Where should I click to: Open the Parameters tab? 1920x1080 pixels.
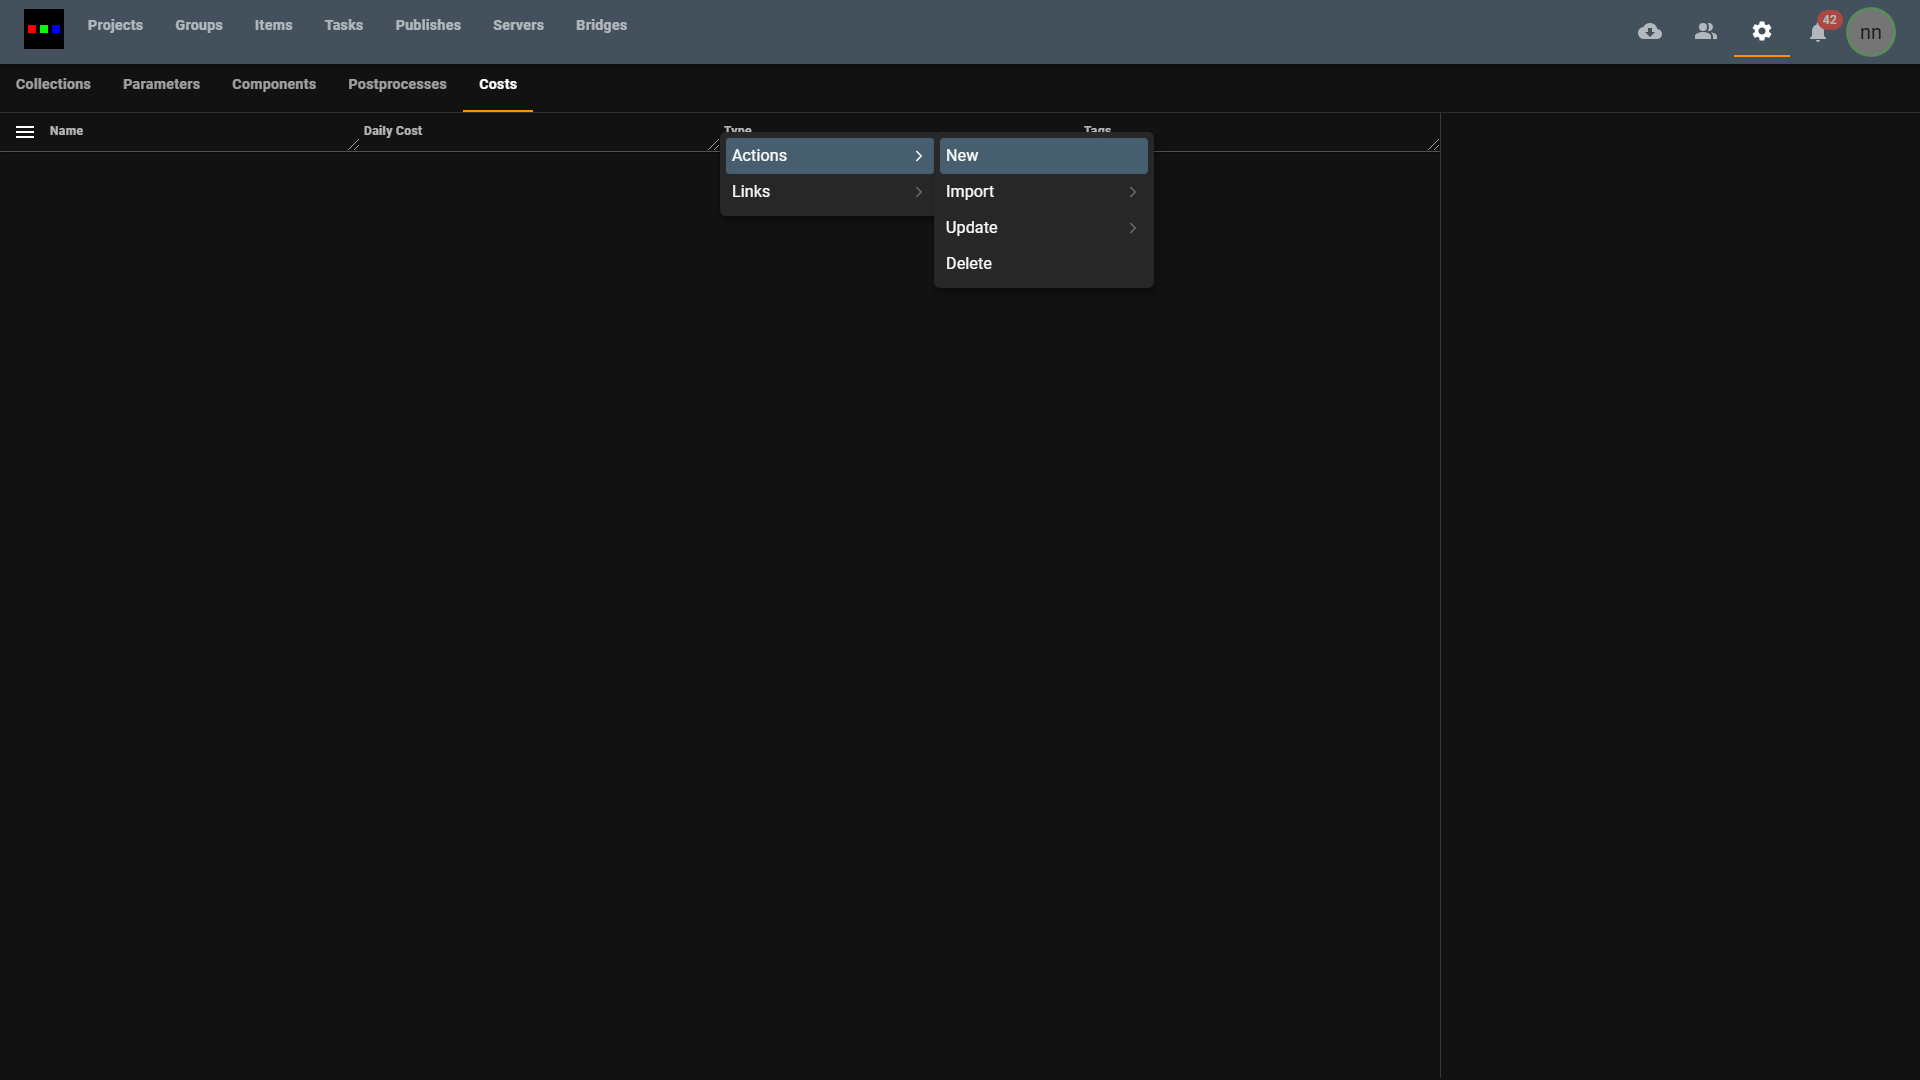pos(161,85)
